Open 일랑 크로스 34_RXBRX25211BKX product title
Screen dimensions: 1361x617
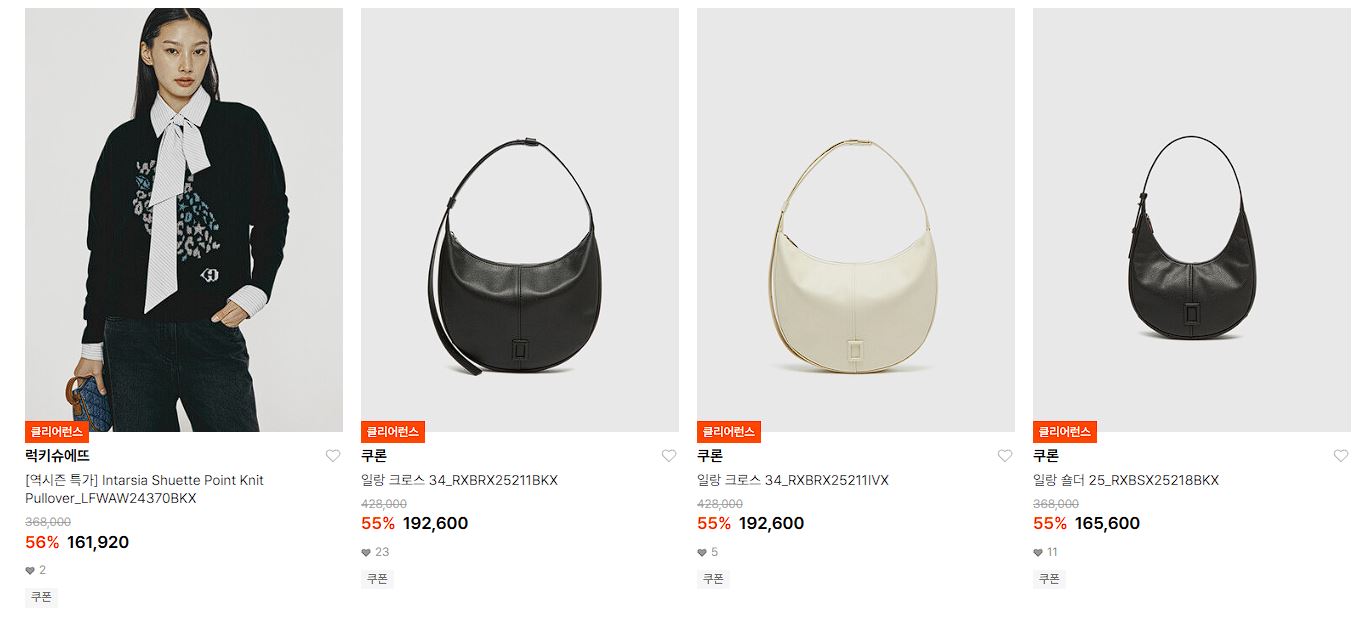coord(459,480)
